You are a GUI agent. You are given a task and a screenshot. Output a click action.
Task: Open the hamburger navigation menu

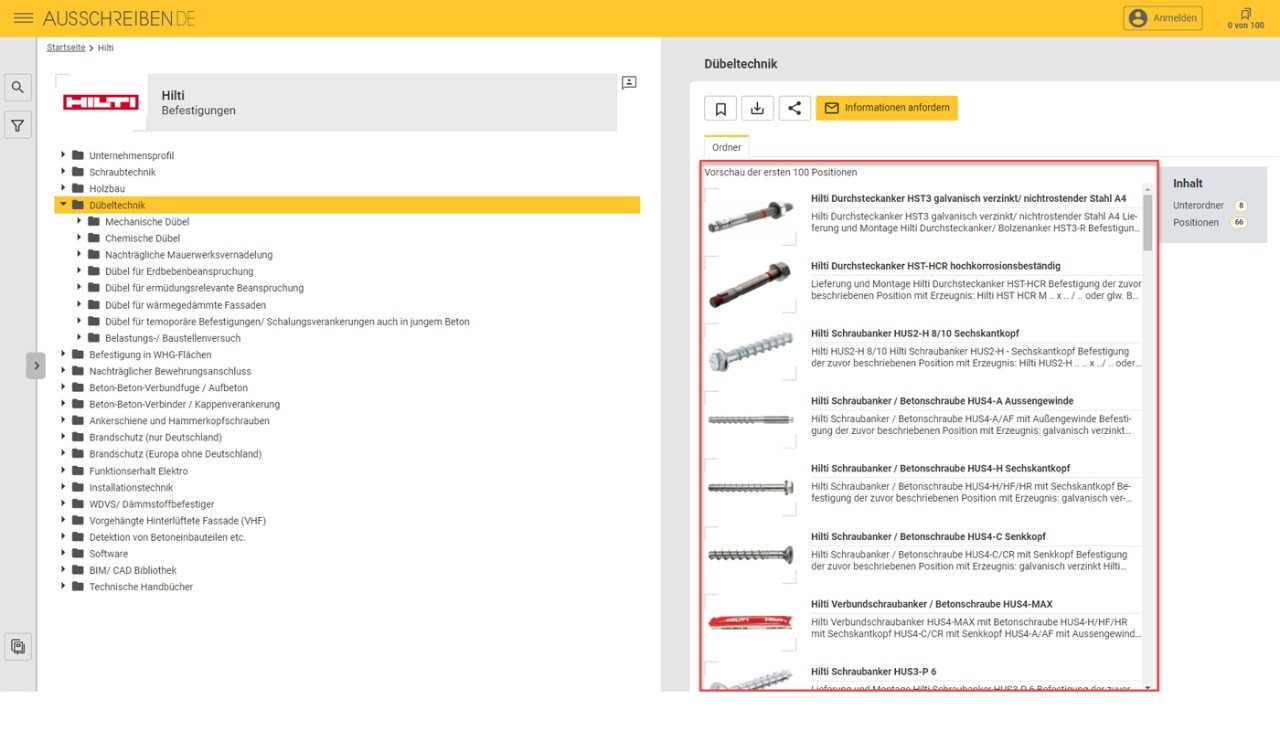(23, 17)
